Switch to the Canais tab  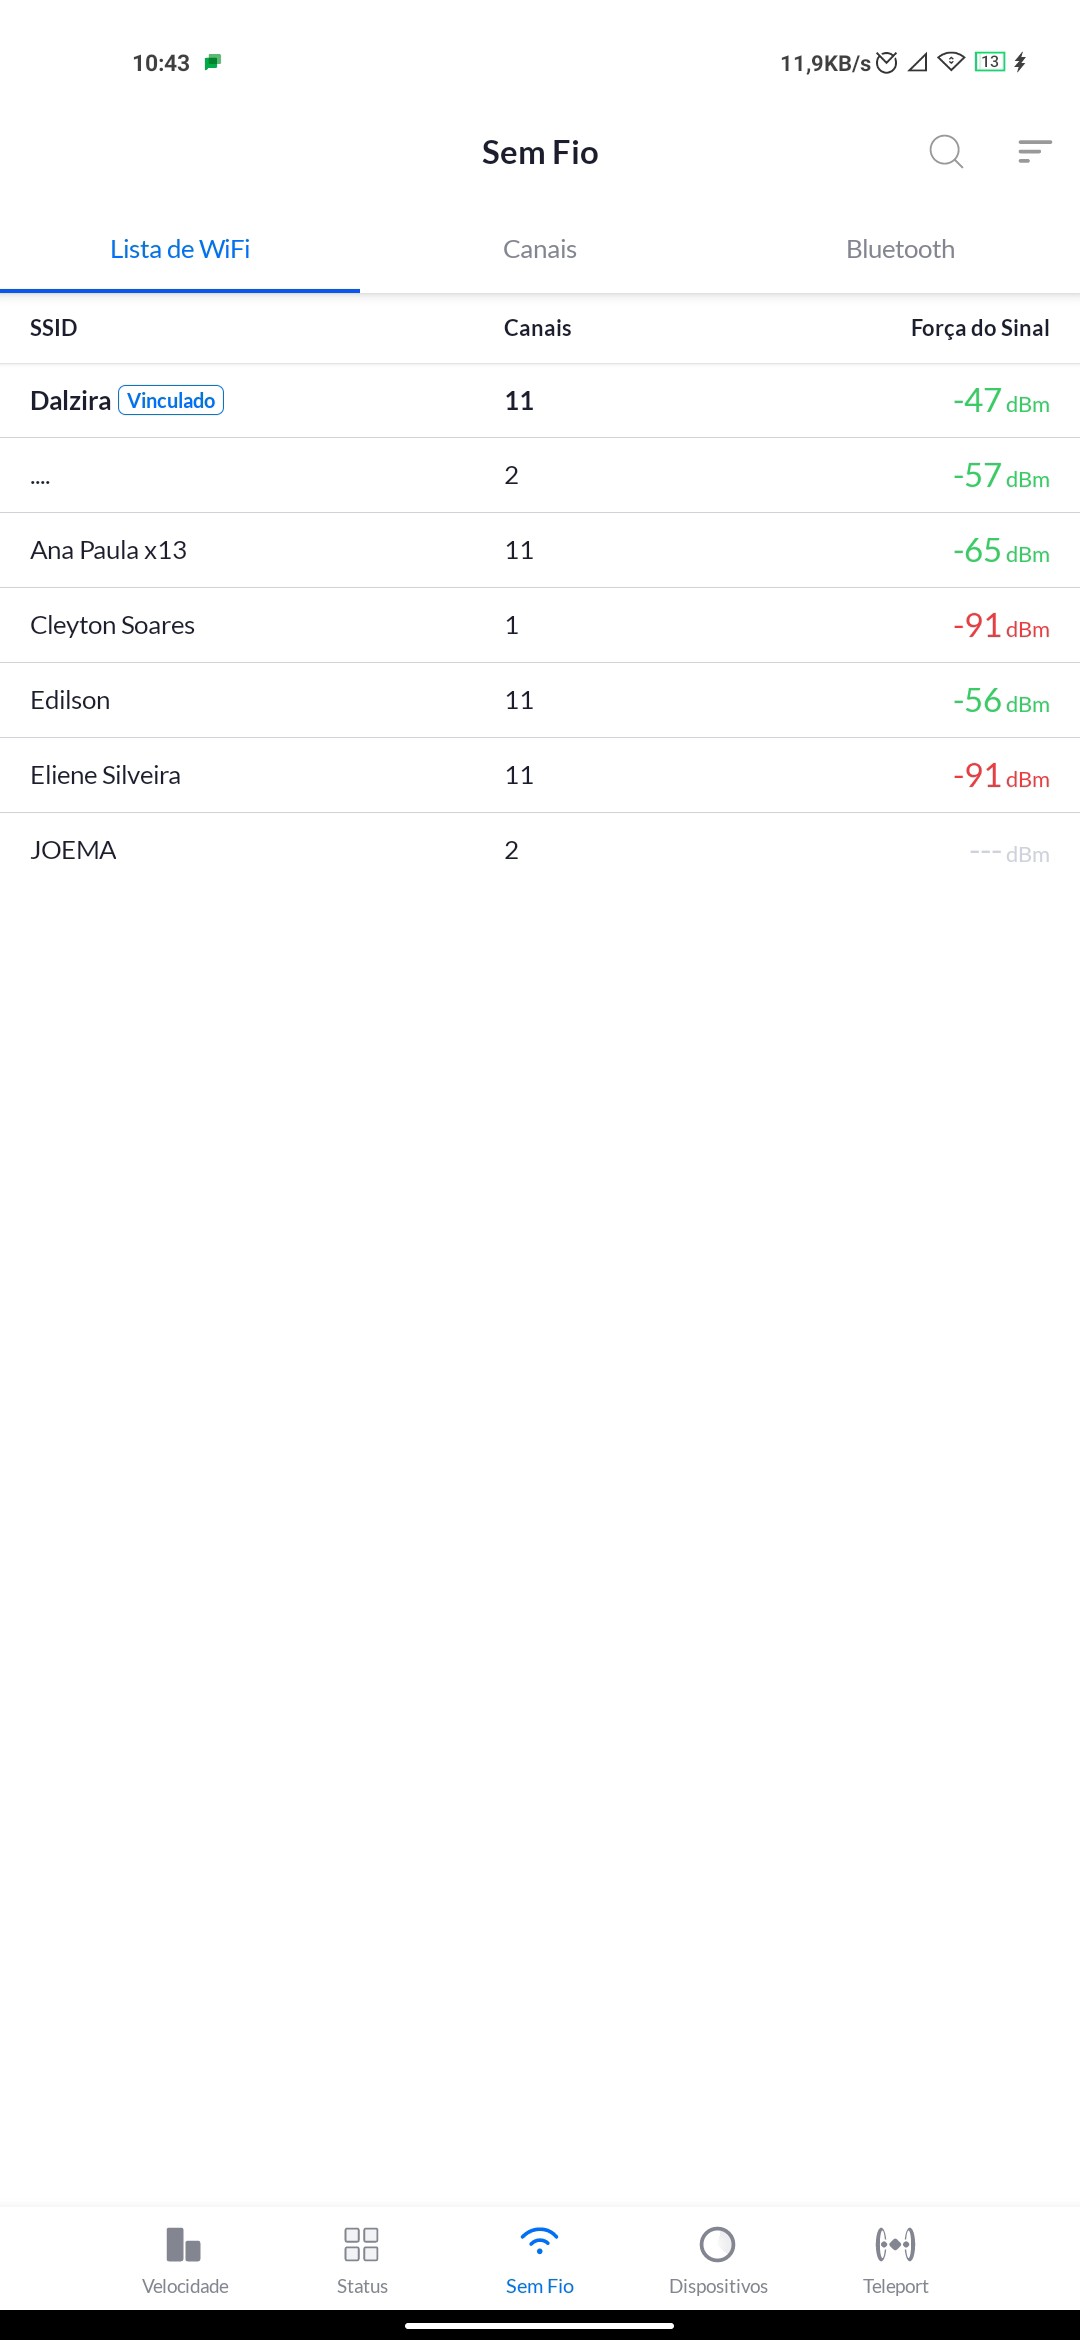click(540, 249)
